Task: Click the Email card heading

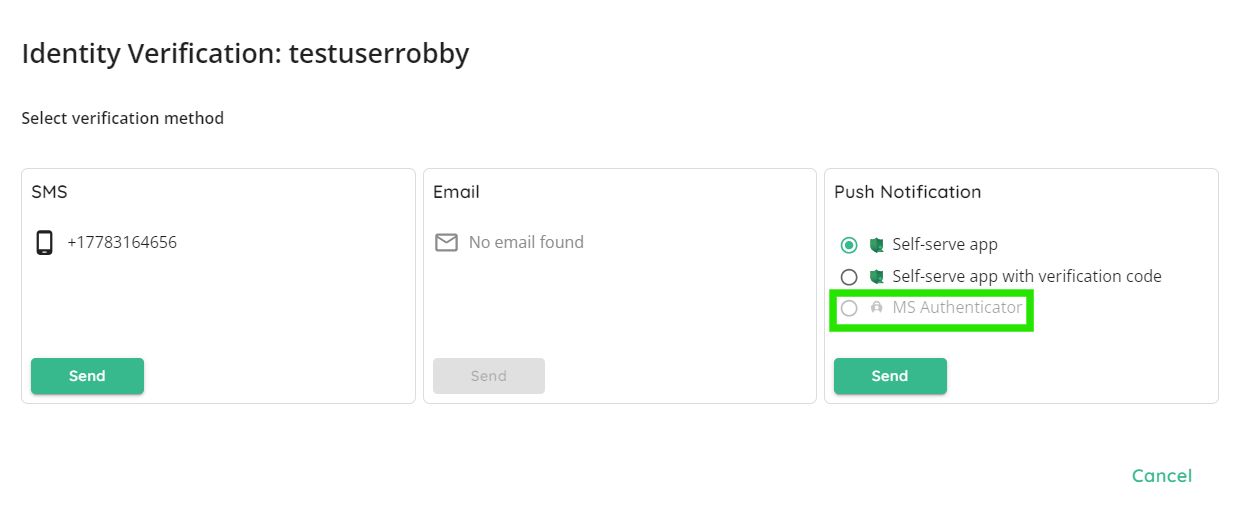Action: (456, 192)
